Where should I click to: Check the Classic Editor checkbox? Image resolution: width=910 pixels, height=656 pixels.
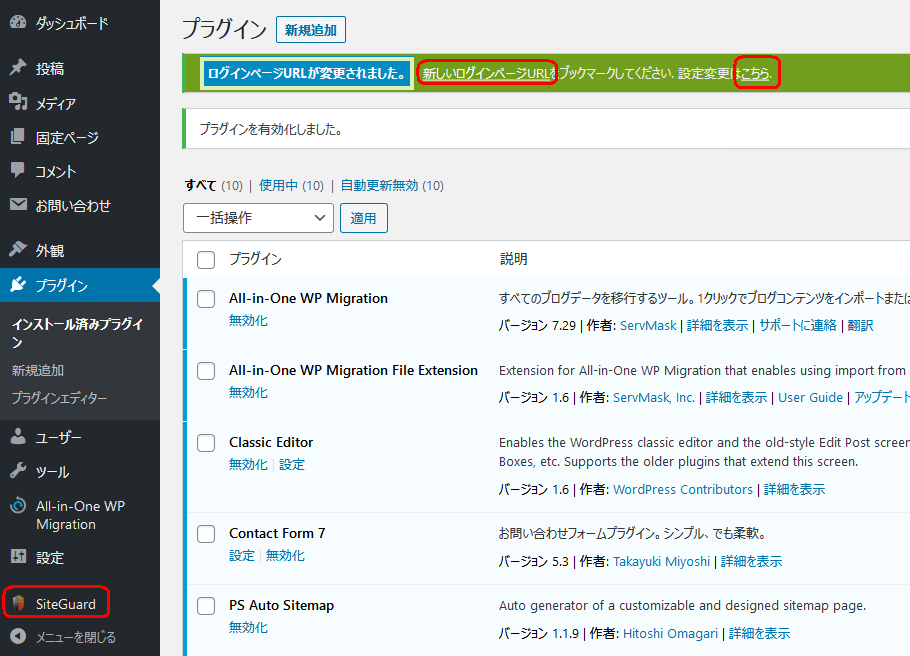[x=205, y=443]
